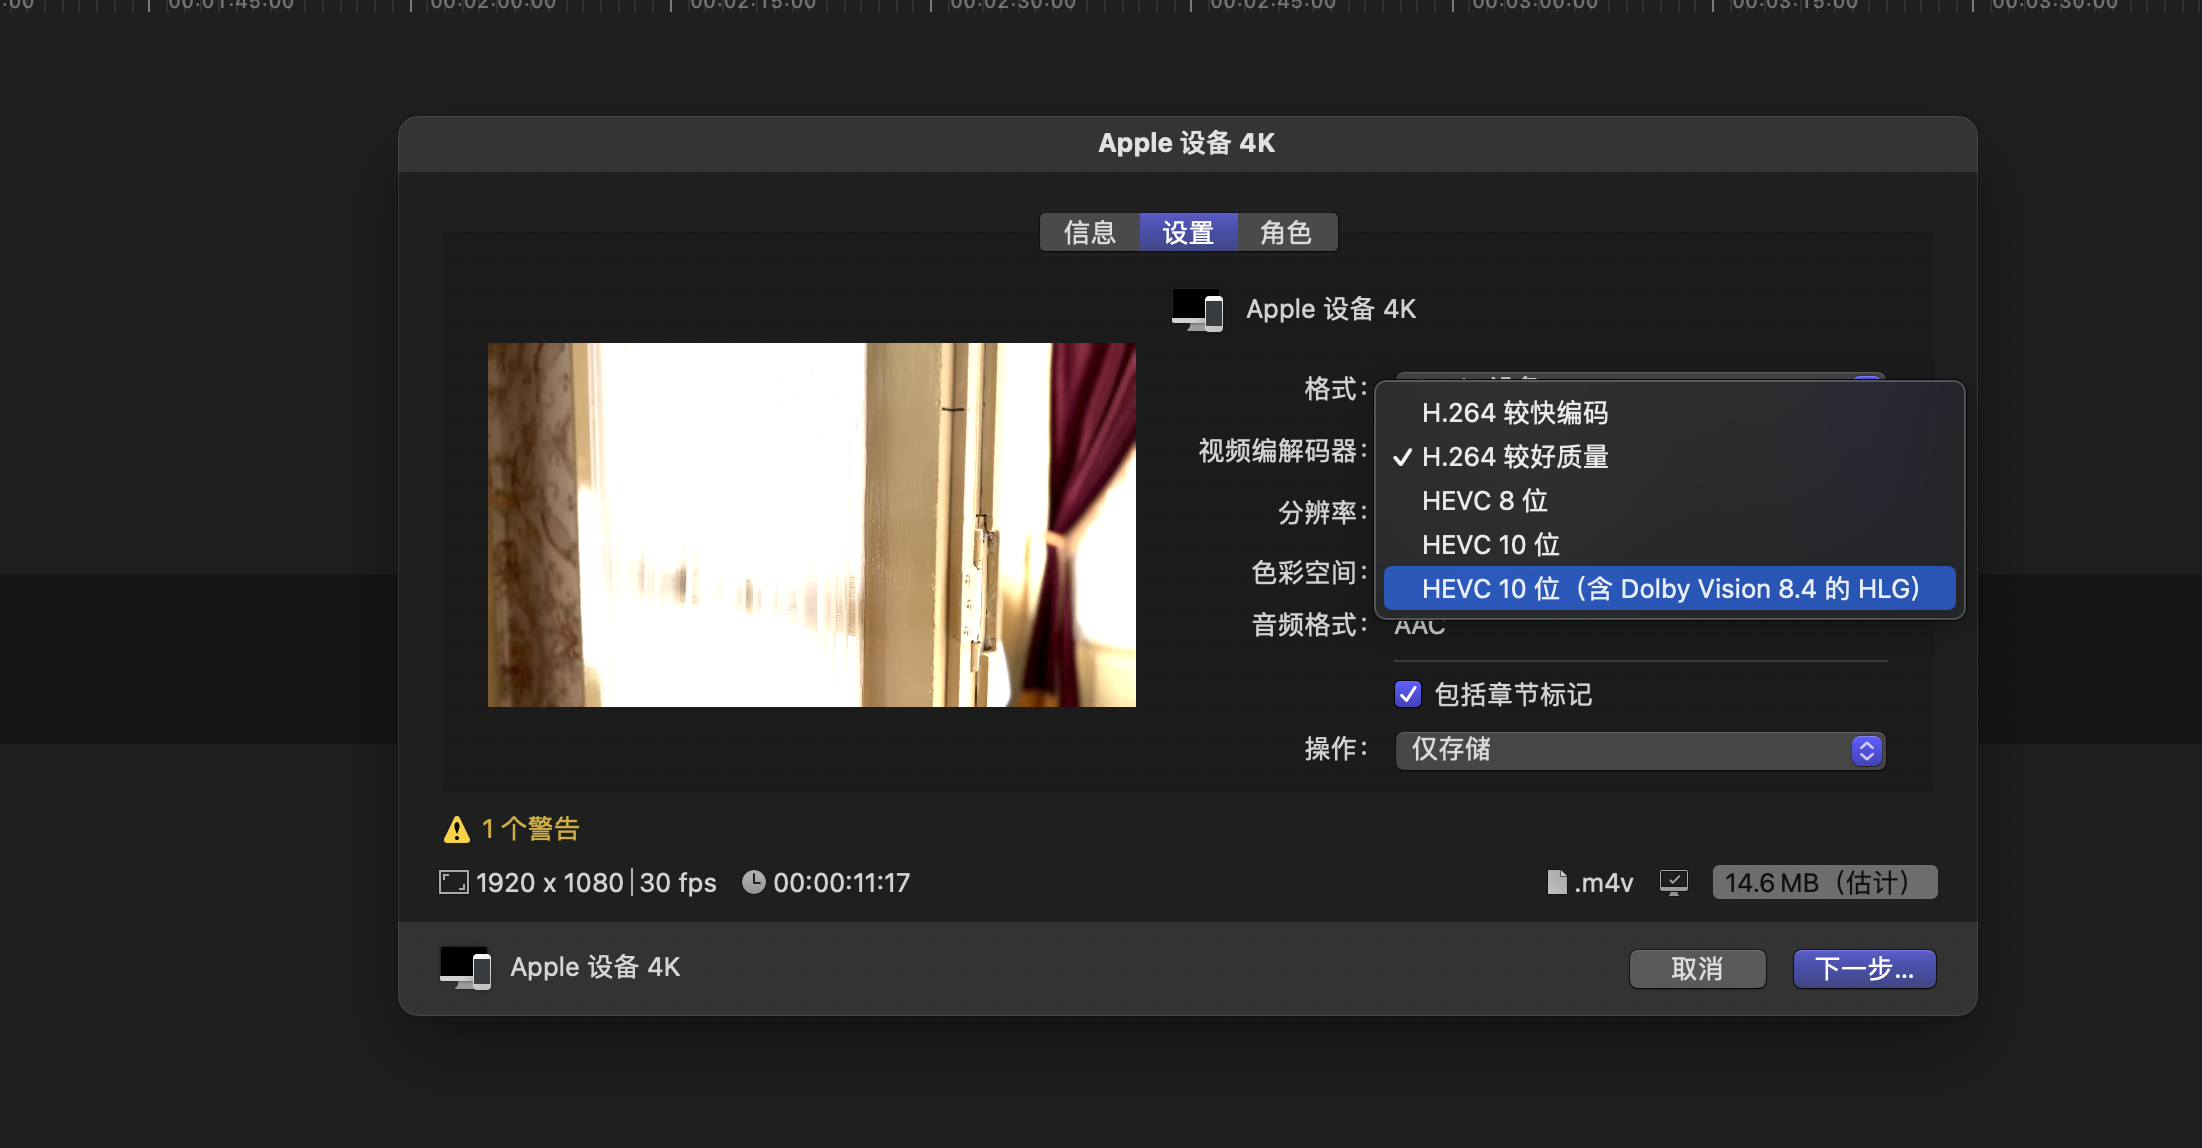This screenshot has width=2202, height=1148.
Task: Click the 00:00:11:17 duration text
Action: click(x=842, y=883)
